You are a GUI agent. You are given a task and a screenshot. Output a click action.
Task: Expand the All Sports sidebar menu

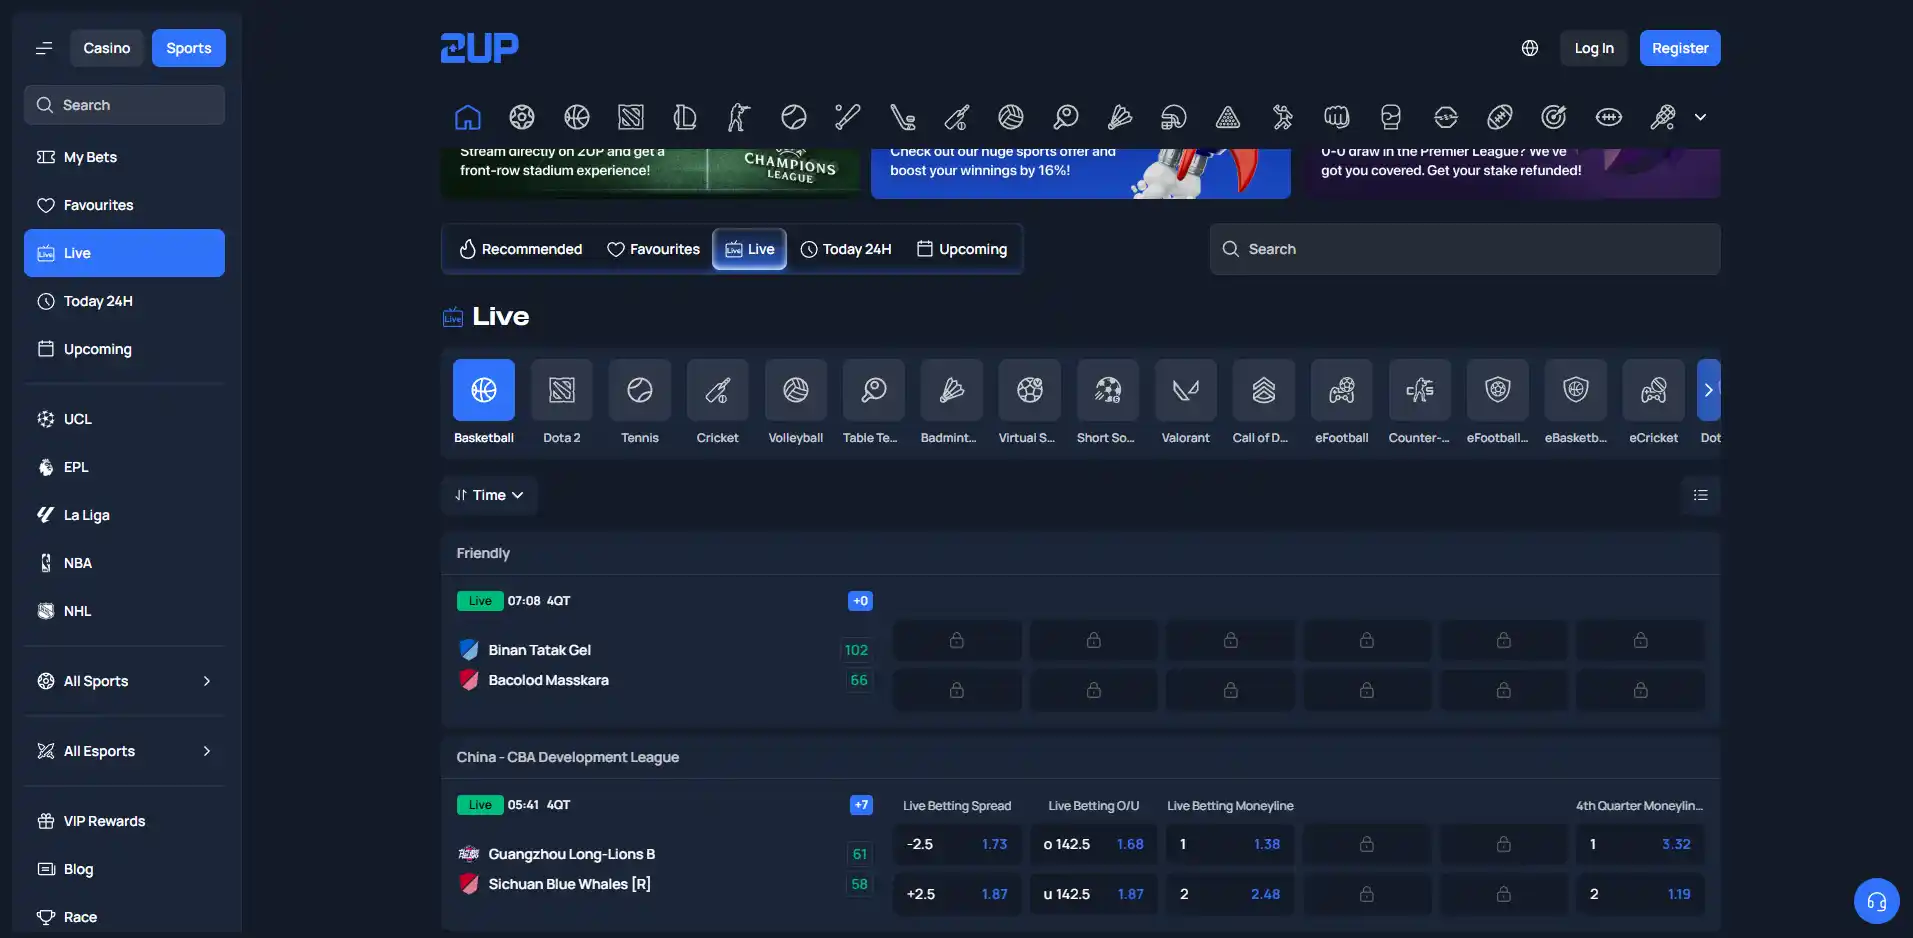click(x=124, y=681)
